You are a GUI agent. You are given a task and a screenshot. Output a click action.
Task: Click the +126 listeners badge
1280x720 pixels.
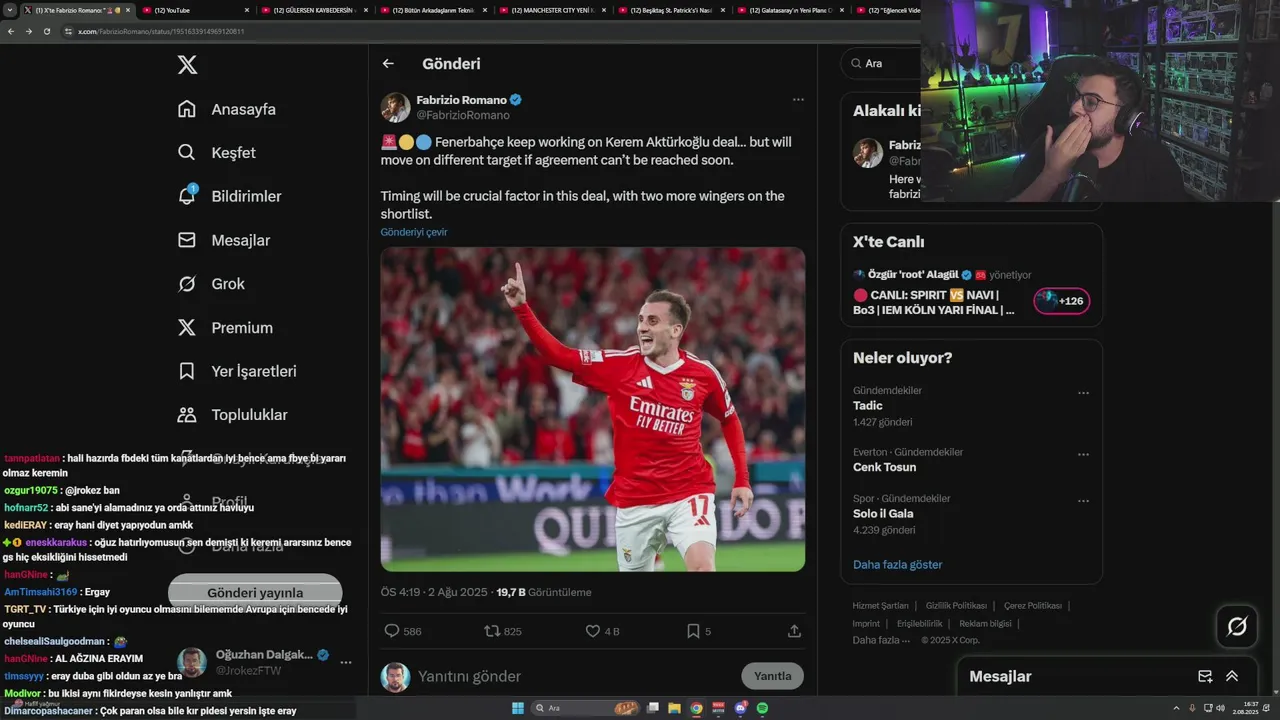tap(1061, 301)
